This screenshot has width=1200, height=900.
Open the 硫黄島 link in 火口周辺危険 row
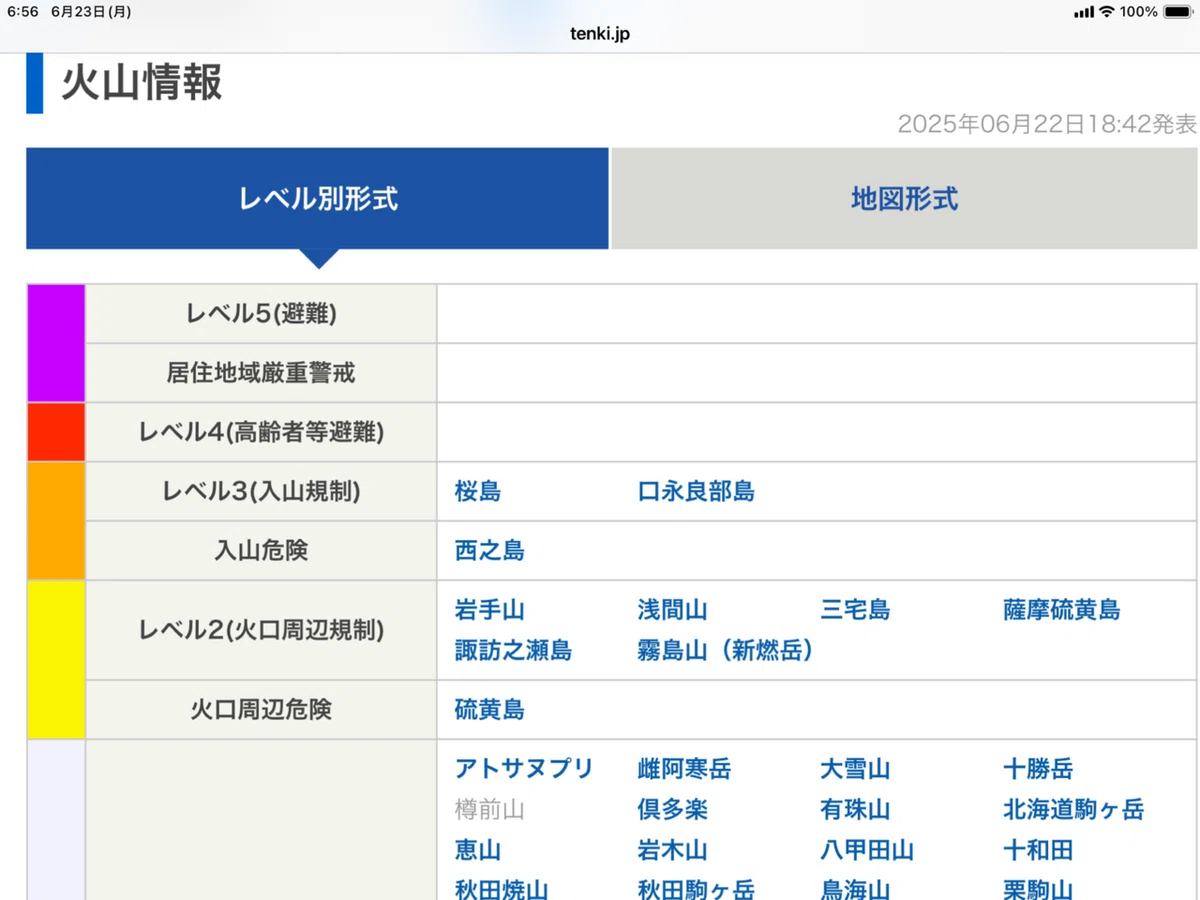point(490,710)
